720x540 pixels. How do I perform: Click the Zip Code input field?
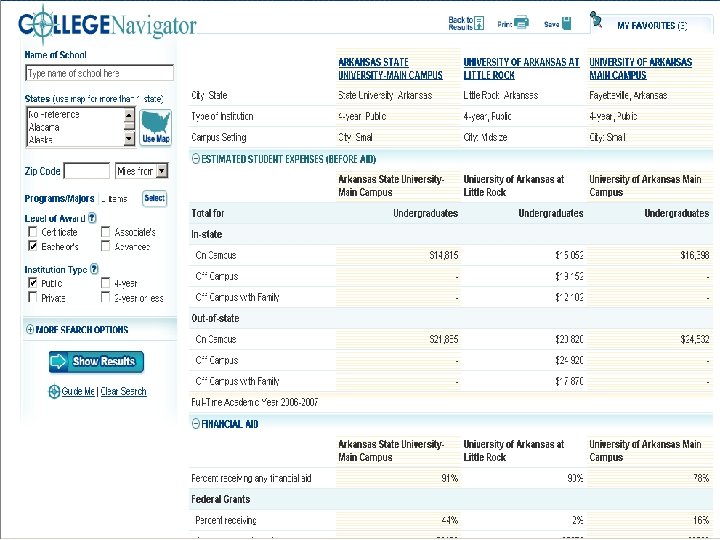pos(87,171)
